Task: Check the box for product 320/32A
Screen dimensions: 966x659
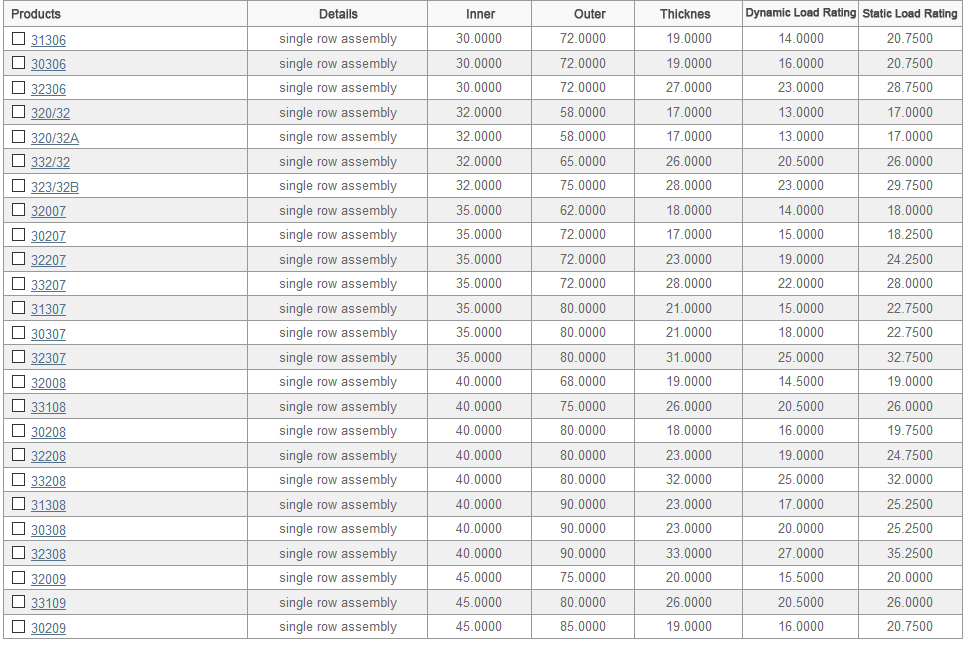Action: pos(18,137)
